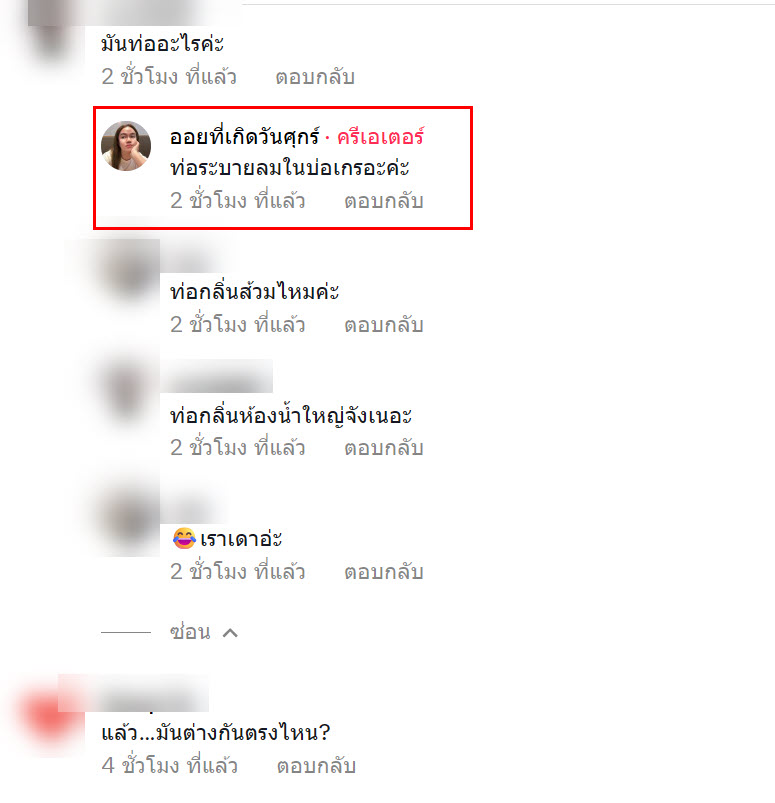Reply to the แล้ว...มันต่างกันตรงไหน? comment

point(316,766)
